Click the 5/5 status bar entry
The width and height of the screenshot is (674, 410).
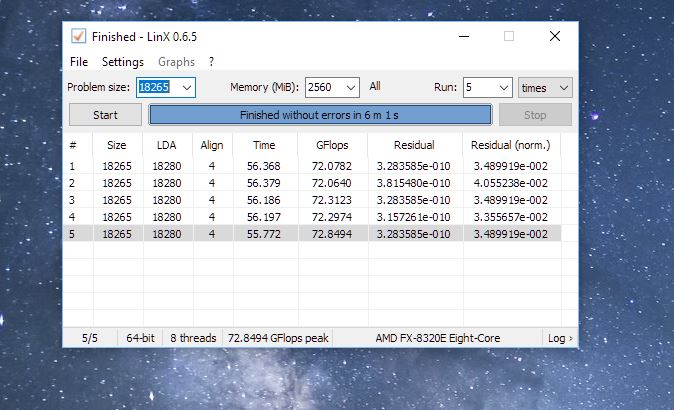(90, 338)
